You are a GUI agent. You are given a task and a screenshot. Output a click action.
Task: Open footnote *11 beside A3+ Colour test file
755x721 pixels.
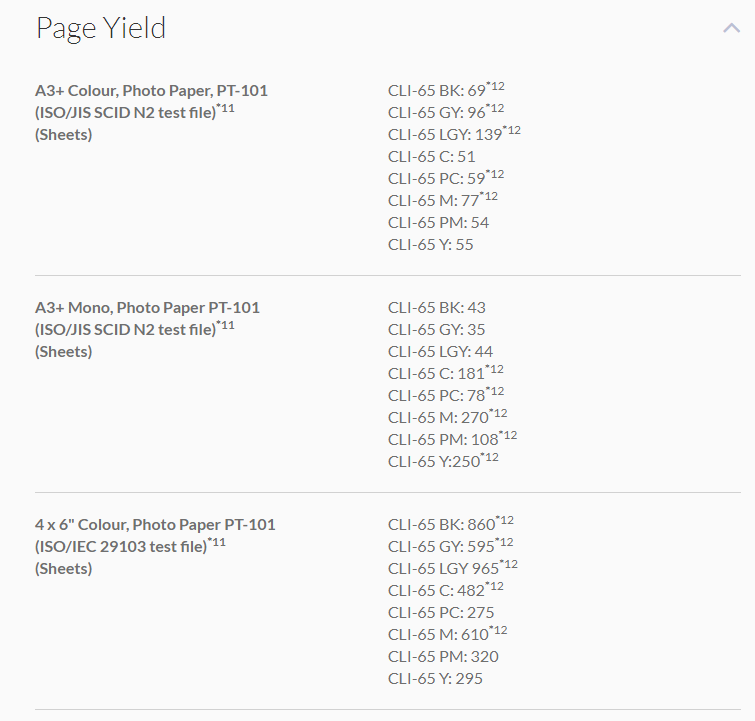226,108
